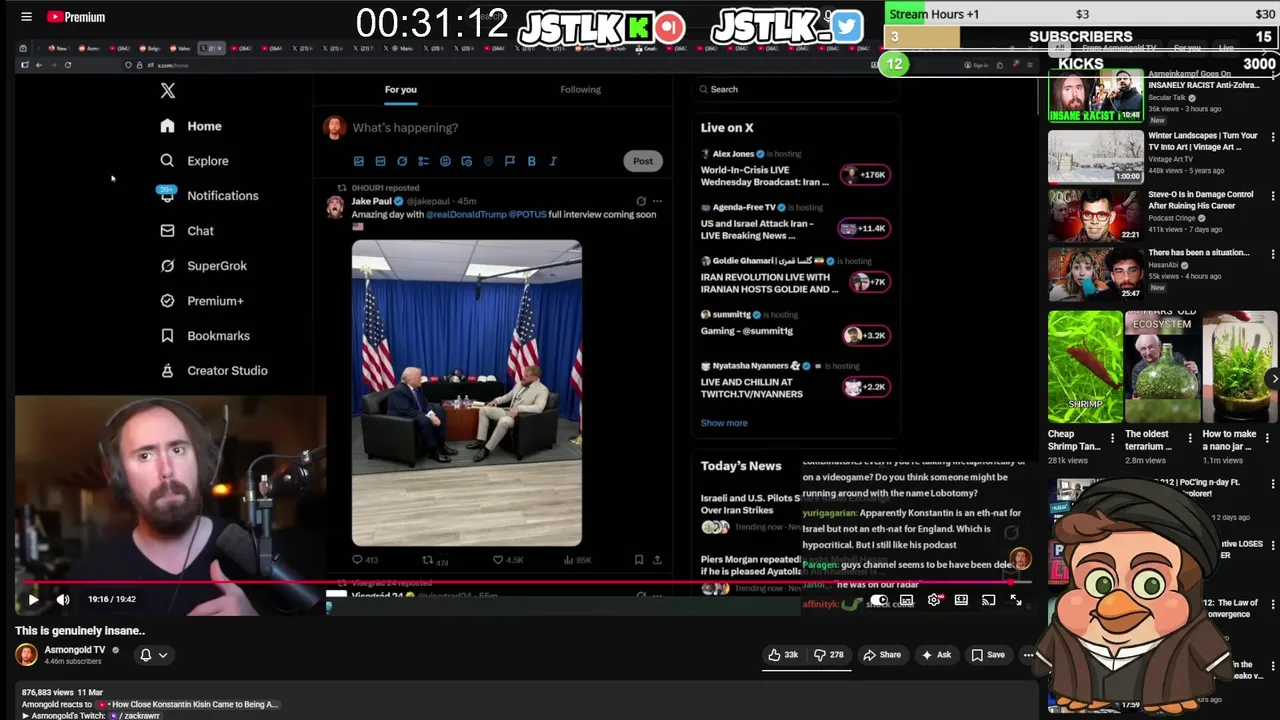This screenshot has width=1280, height=720.
Task: Open the Konstantin Kisin linked video in description
Action: pos(187,704)
